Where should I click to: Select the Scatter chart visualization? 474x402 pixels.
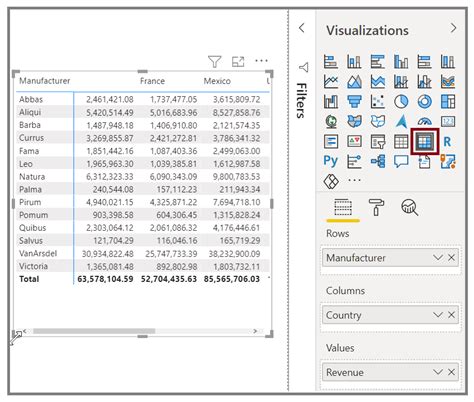[x=378, y=102]
